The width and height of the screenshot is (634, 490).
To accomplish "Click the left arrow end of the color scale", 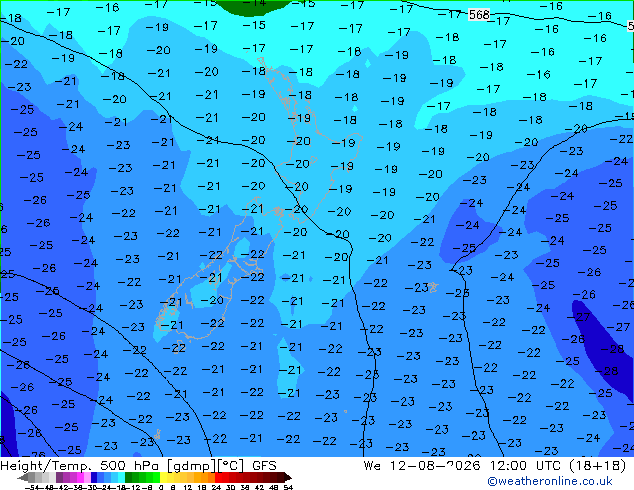I will [x=22, y=477].
